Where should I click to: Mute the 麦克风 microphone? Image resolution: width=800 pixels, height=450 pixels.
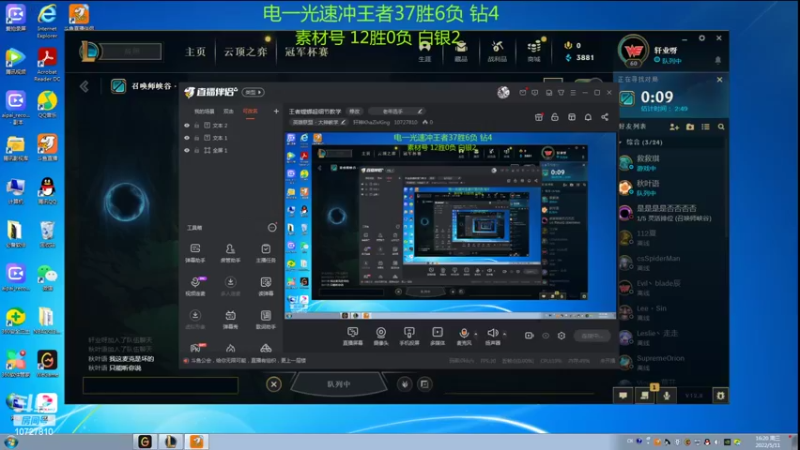pos(464,336)
